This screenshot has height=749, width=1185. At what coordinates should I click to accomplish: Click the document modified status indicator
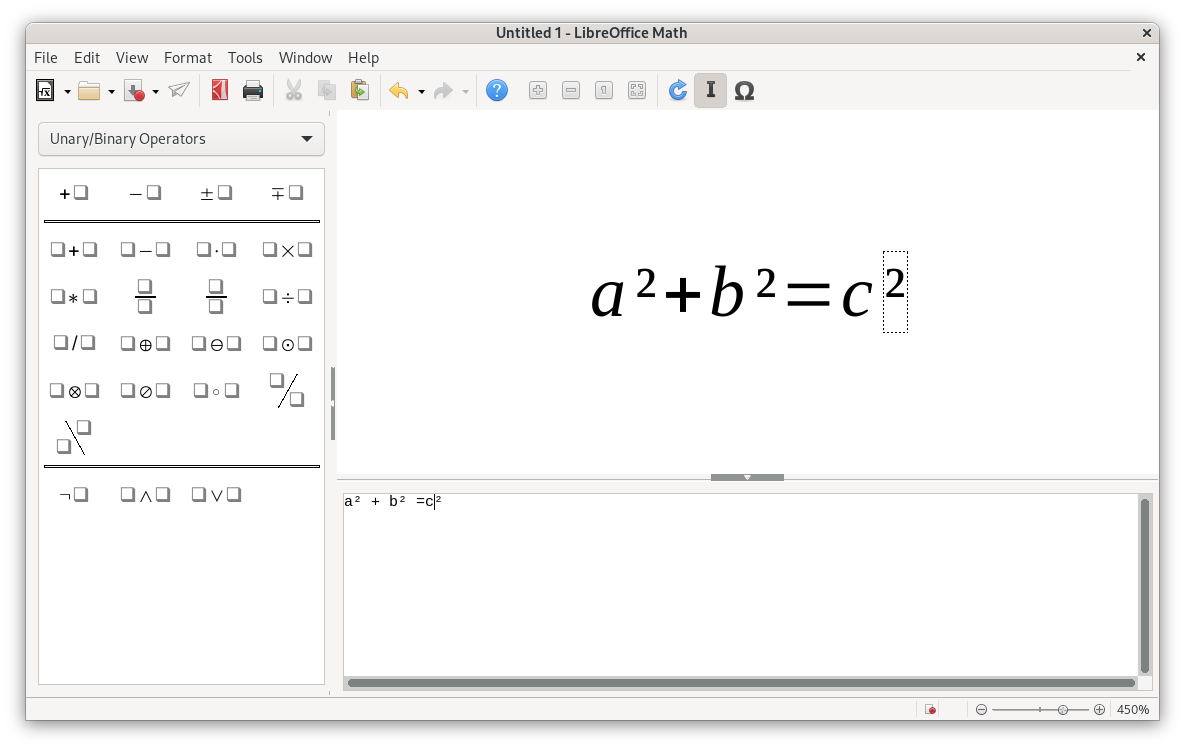tap(931, 709)
